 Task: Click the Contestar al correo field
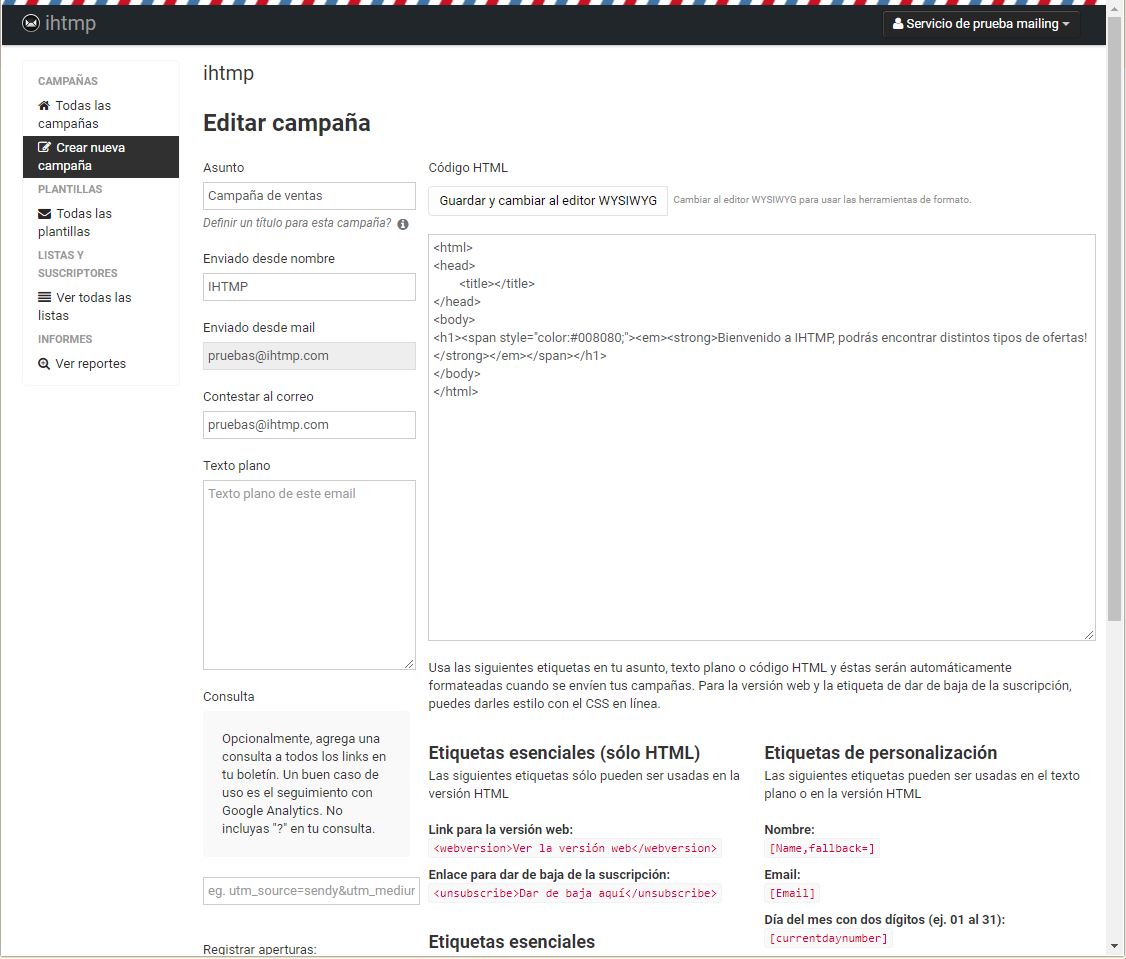pos(310,425)
